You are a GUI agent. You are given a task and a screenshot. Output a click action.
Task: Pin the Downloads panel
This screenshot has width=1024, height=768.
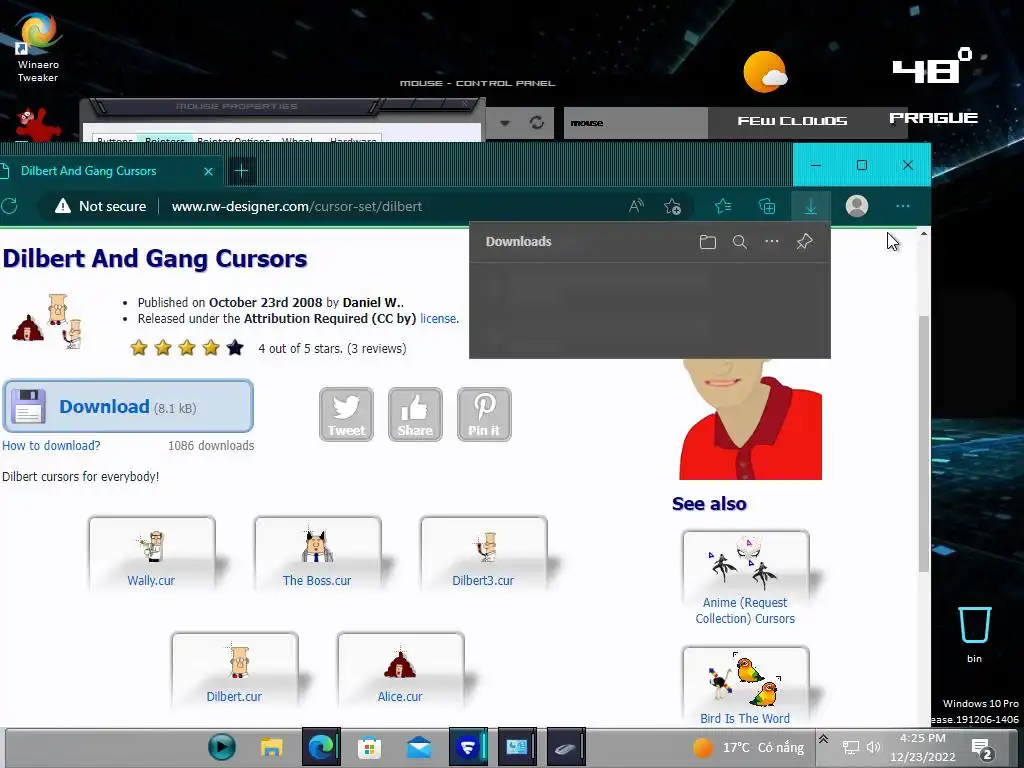(804, 242)
